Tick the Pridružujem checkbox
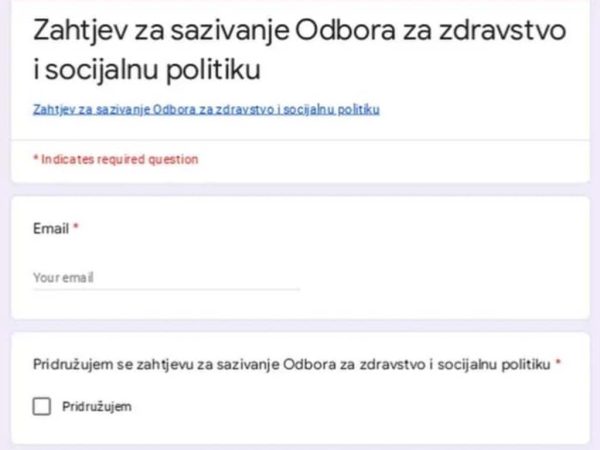600x450 pixels. click(41, 406)
